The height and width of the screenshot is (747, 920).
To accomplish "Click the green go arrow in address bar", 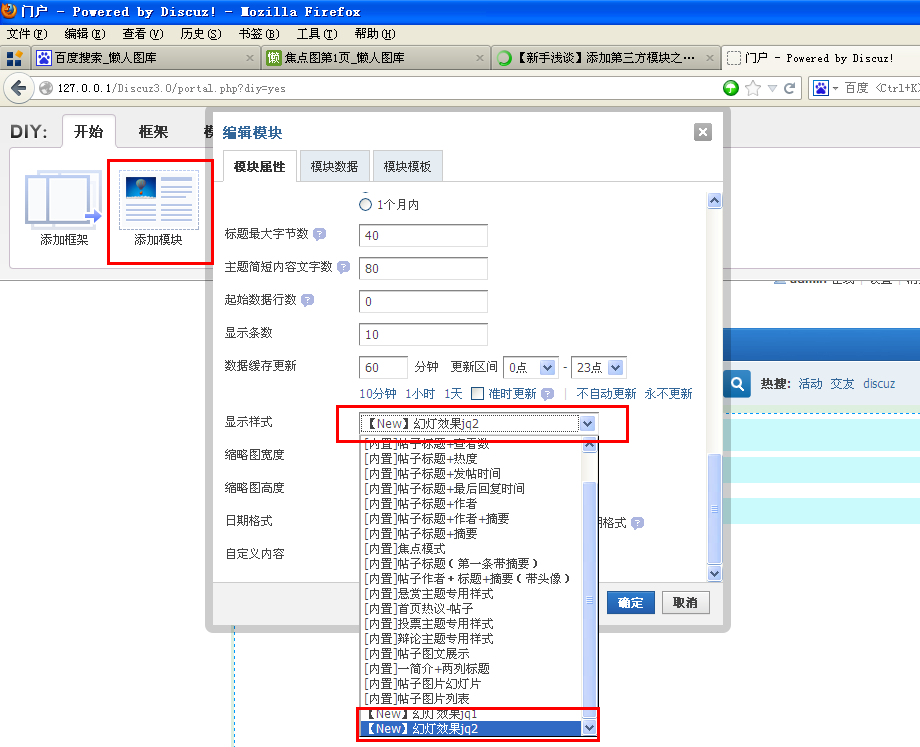I will click(730, 88).
